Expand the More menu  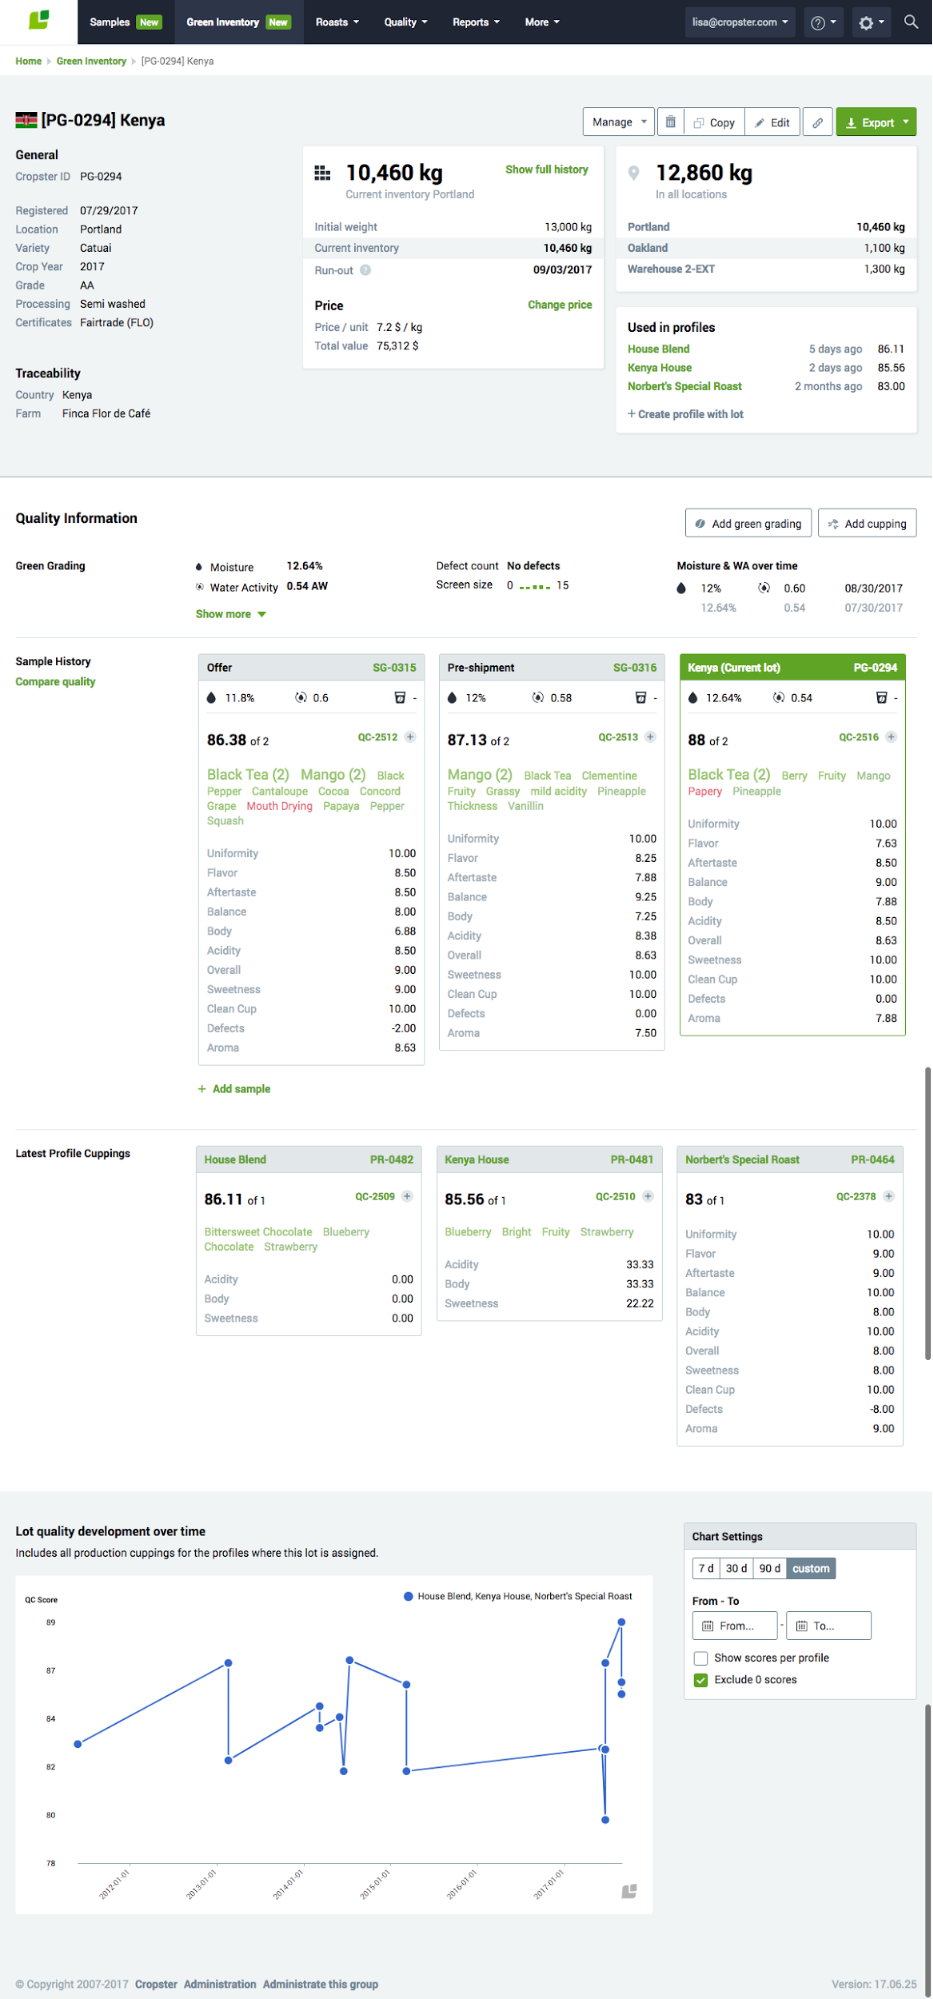[x=542, y=22]
